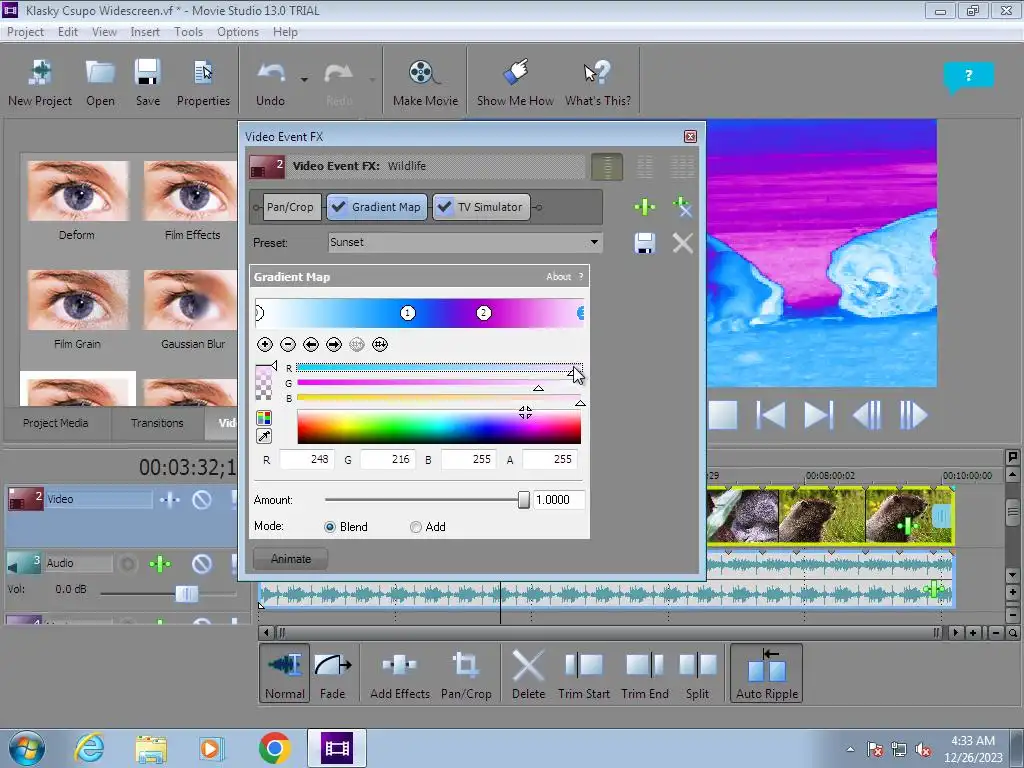Open the Insert menu
Viewport: 1024px width, 768px height.
coord(145,32)
